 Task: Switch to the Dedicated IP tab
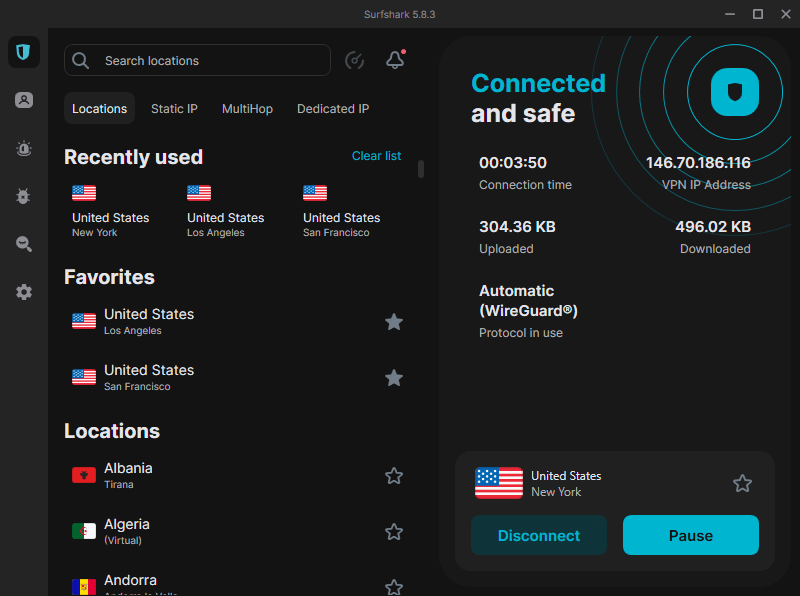[333, 109]
